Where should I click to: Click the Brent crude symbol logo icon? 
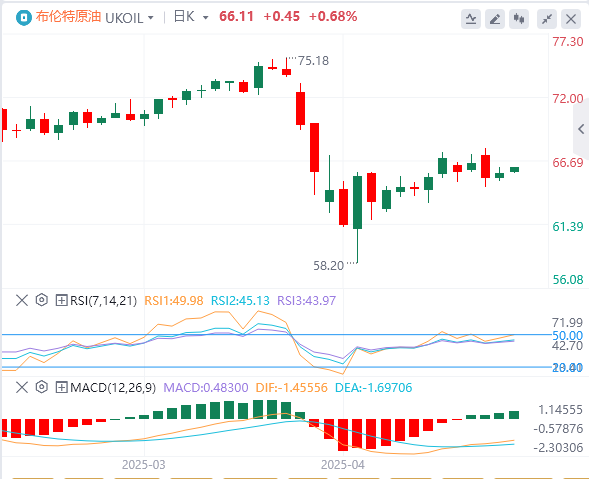tap(23, 18)
